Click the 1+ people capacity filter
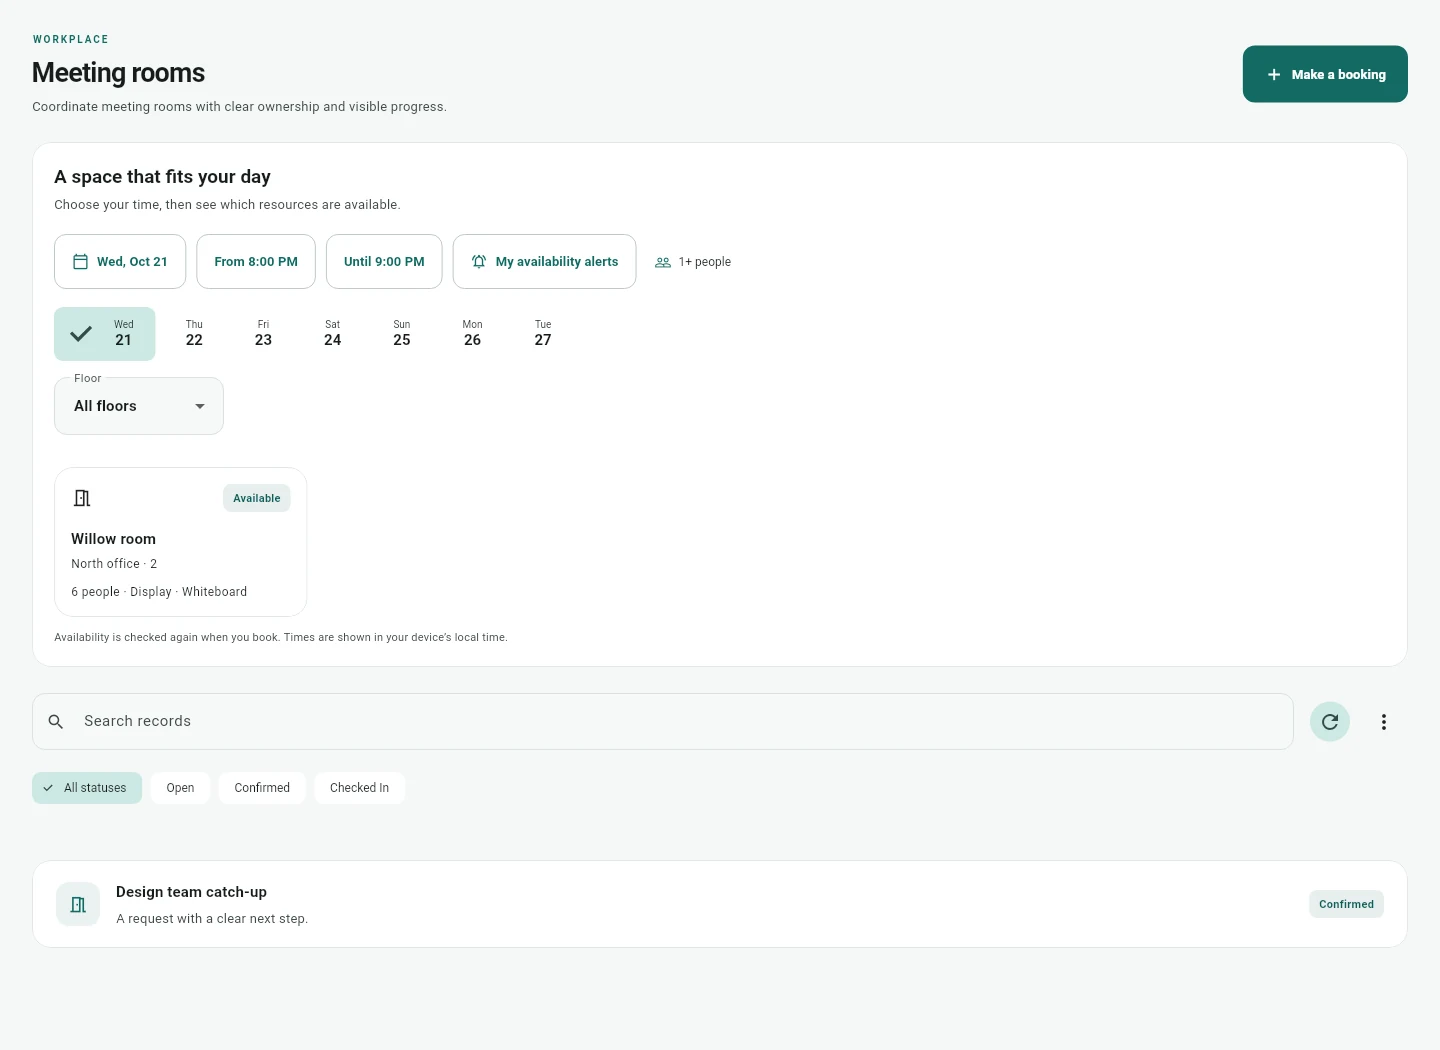The width and height of the screenshot is (1440, 1050). 693,262
